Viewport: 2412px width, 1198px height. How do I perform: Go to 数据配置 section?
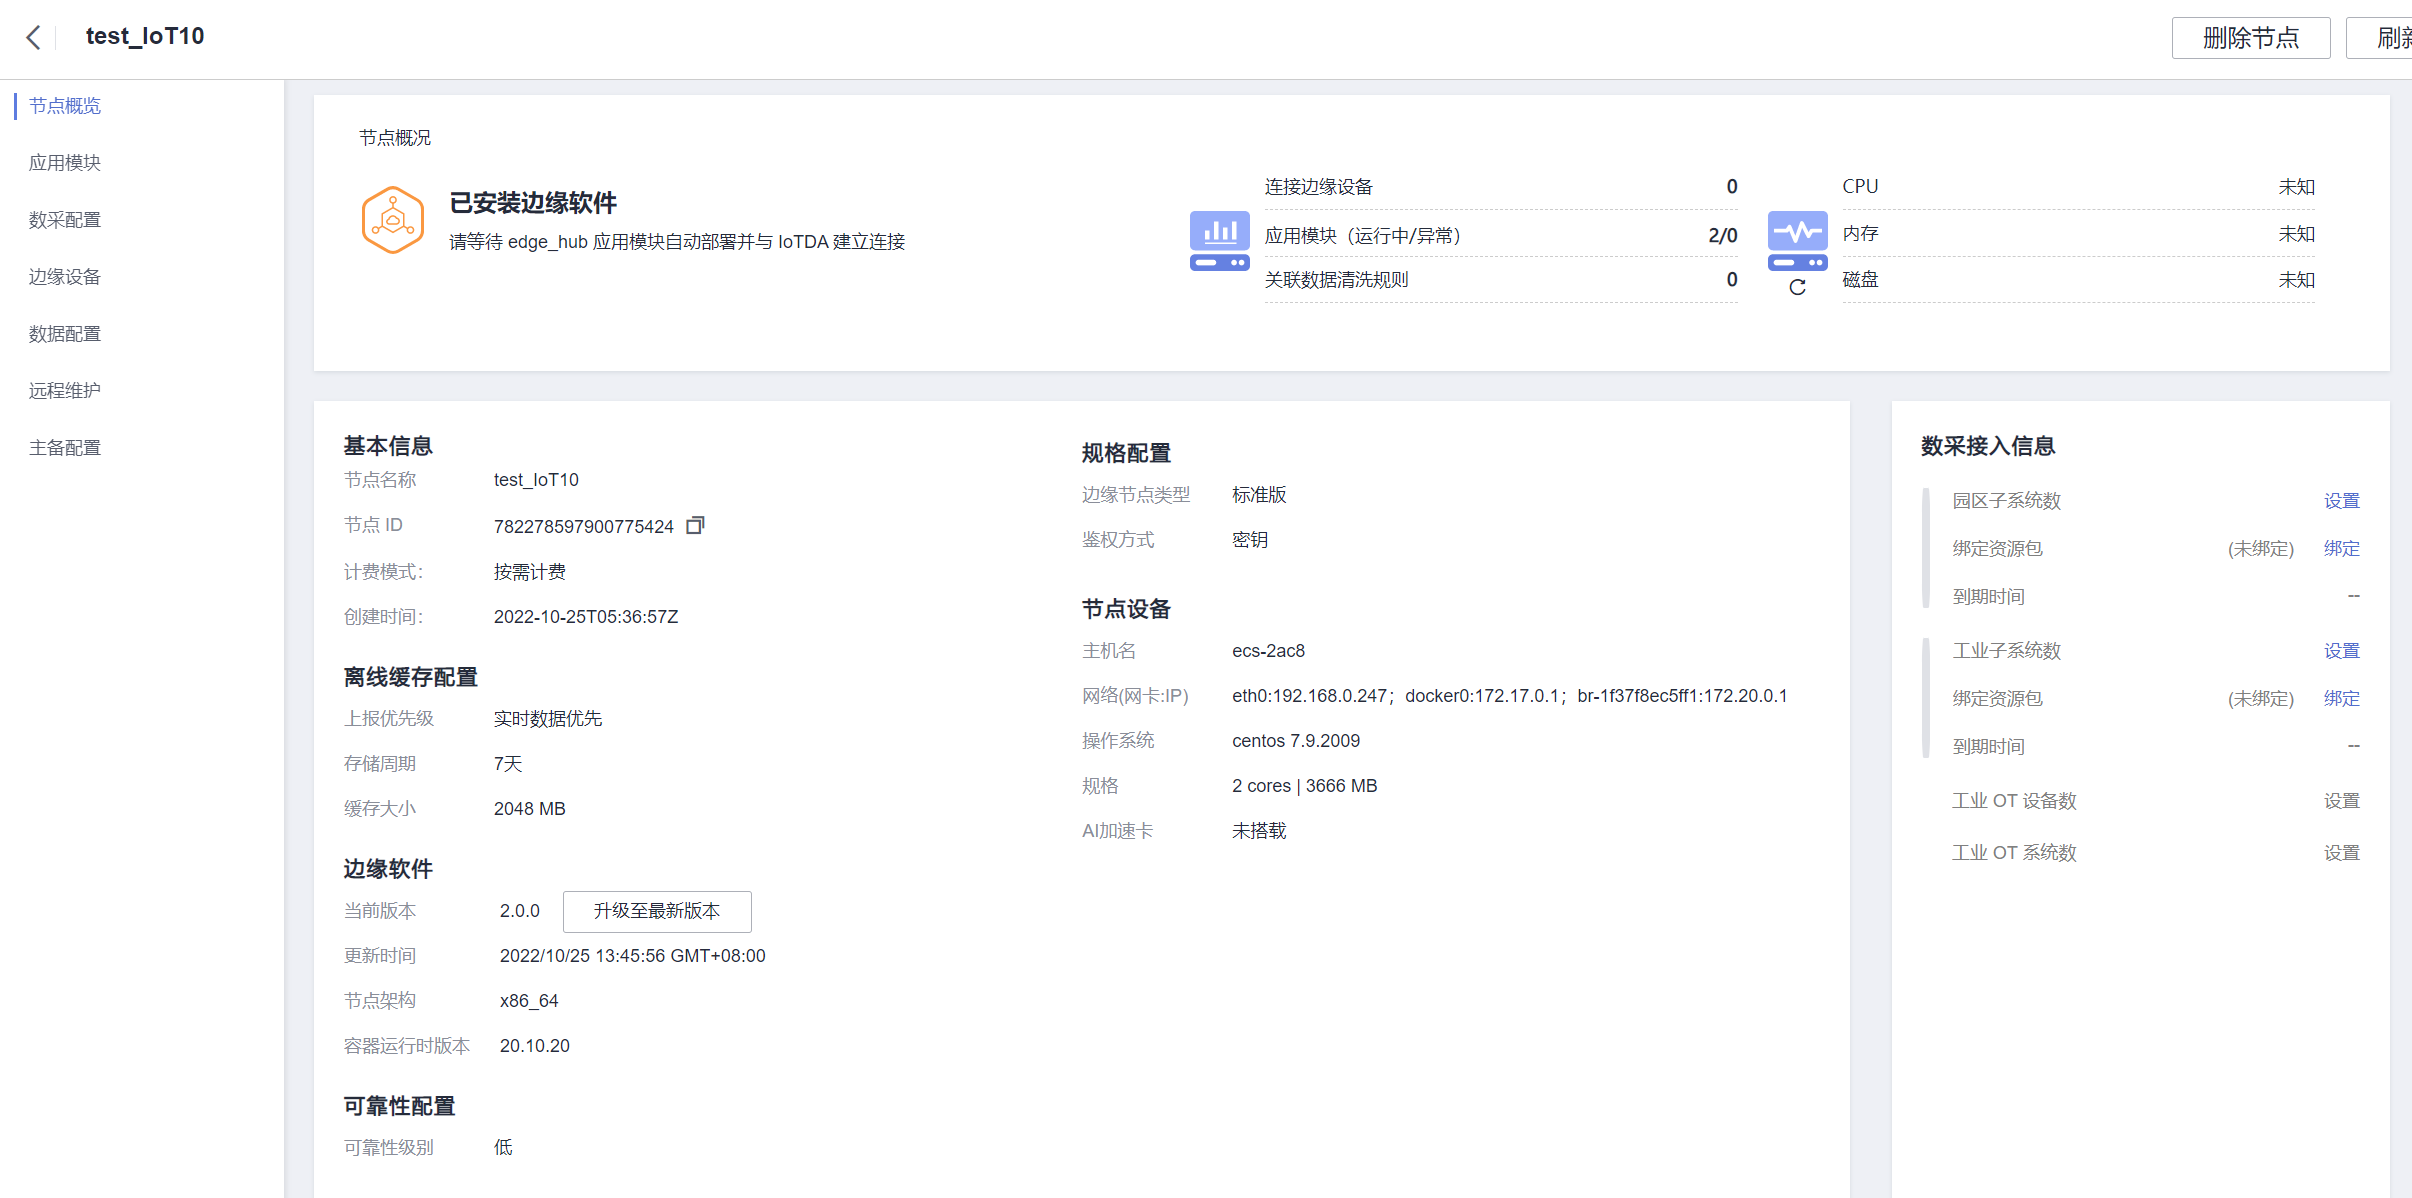point(65,334)
